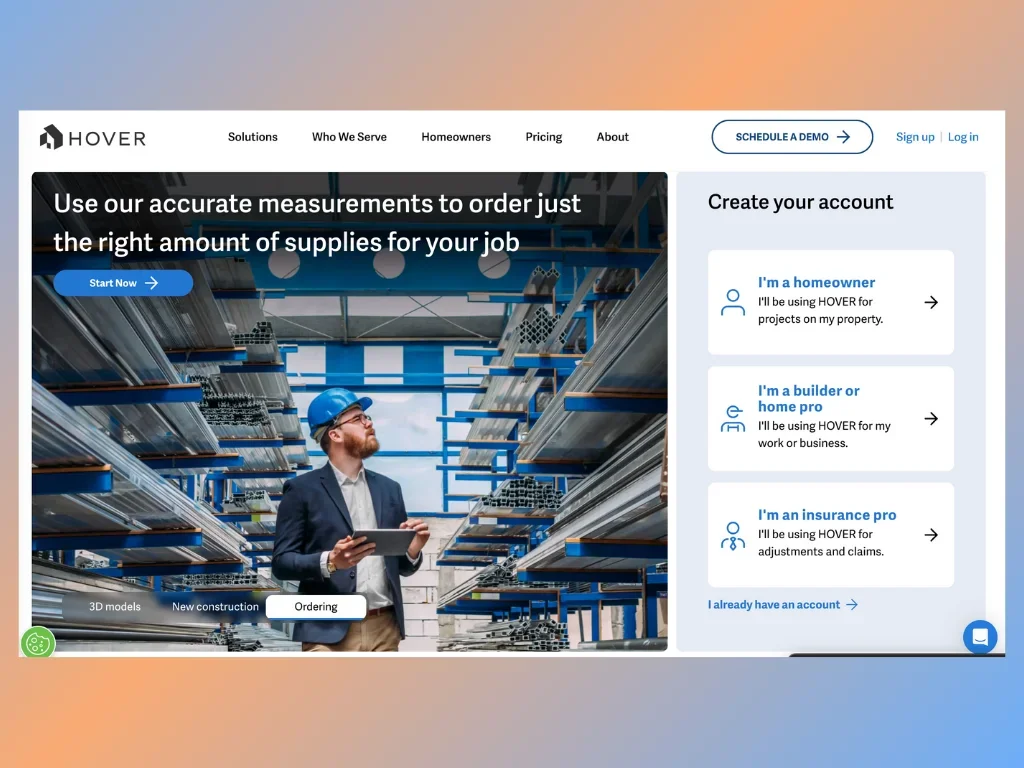Select the New construction tab
This screenshot has height=768, width=1024.
[x=215, y=607]
